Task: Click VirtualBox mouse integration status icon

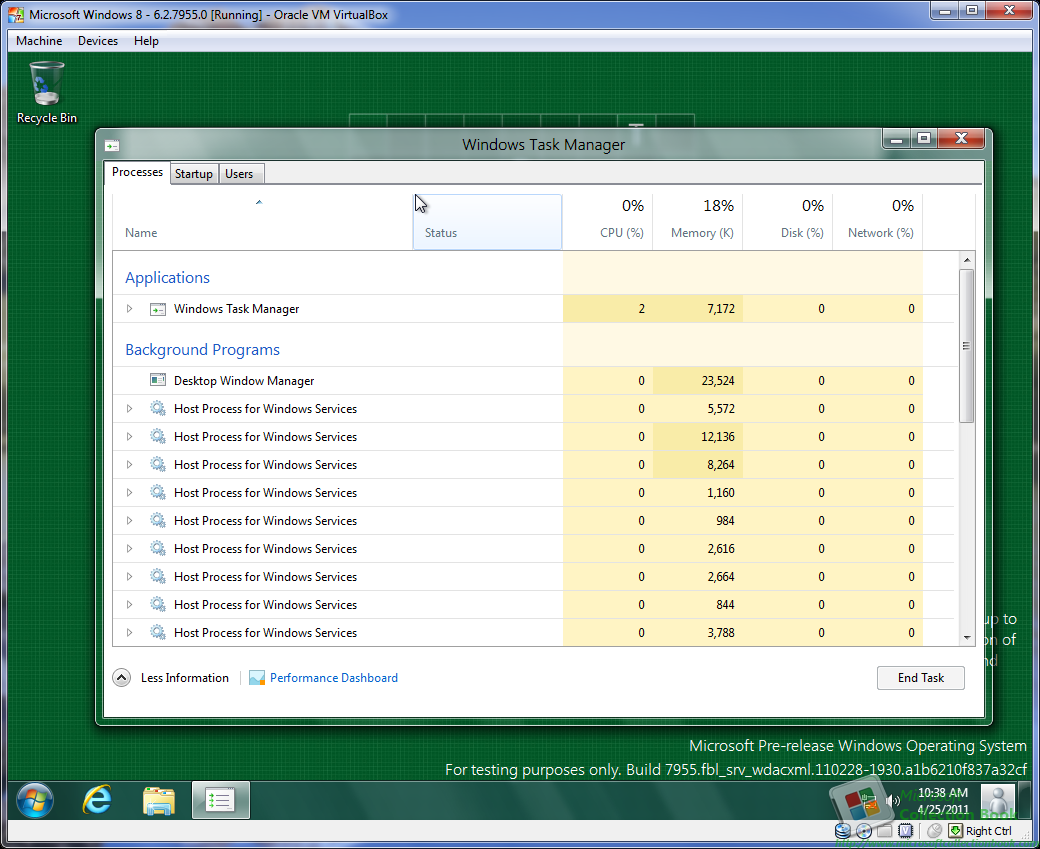Action: [935, 830]
